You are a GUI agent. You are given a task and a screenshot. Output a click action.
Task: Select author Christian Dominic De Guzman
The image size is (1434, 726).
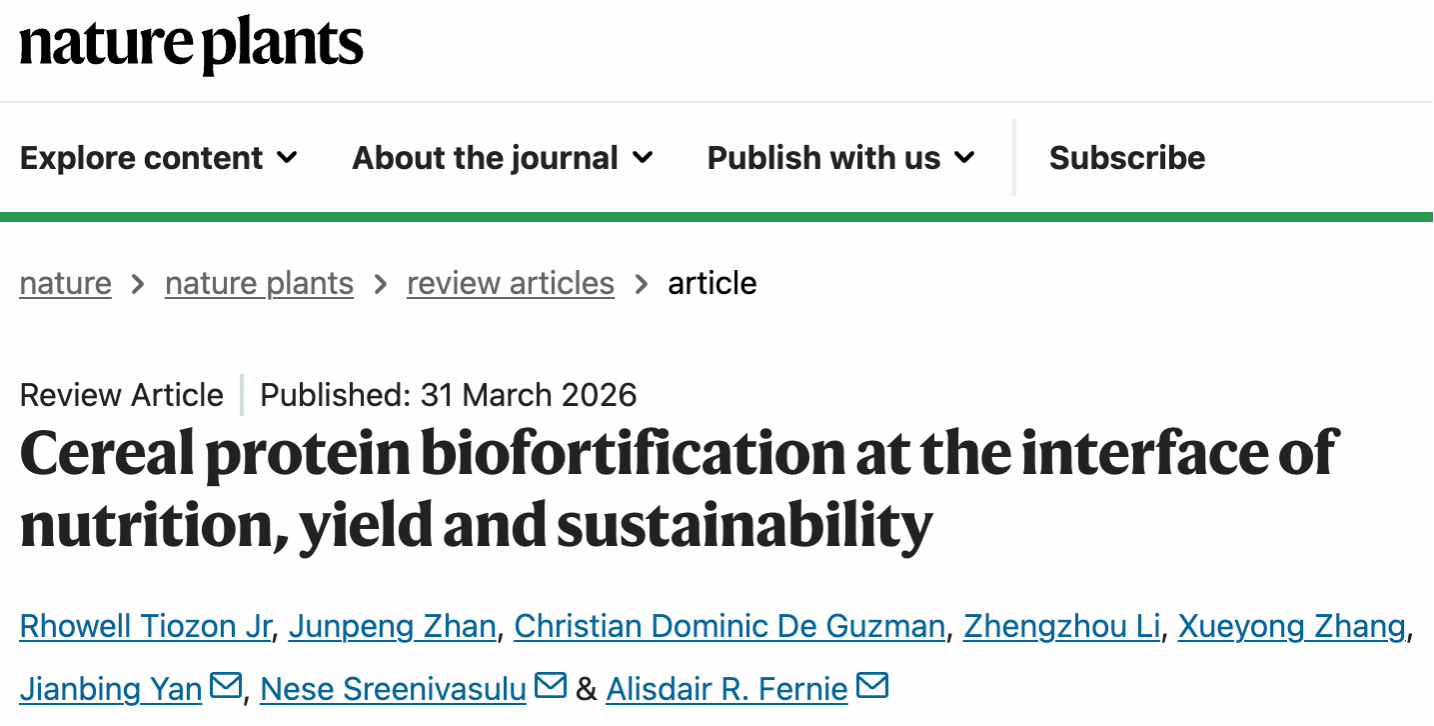729,627
